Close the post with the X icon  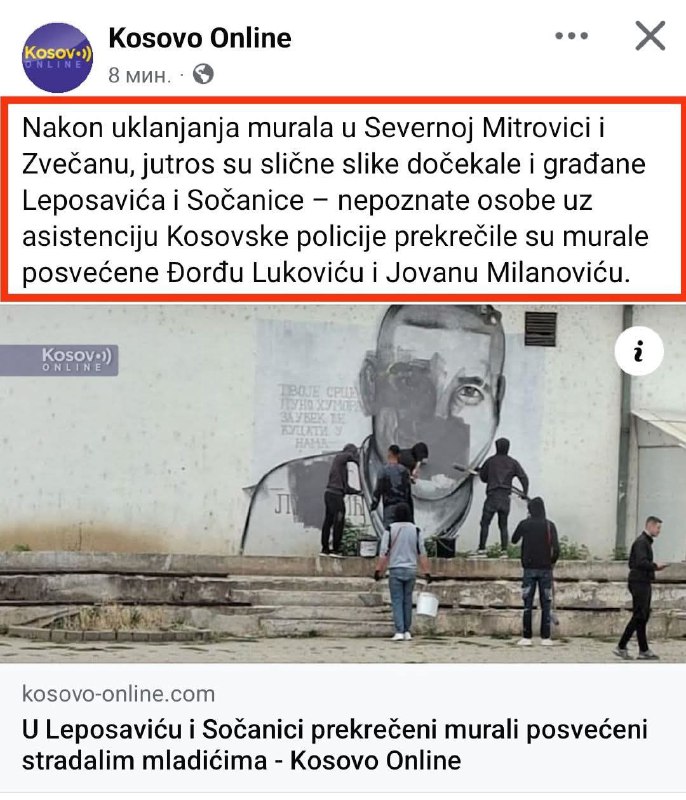click(x=650, y=36)
